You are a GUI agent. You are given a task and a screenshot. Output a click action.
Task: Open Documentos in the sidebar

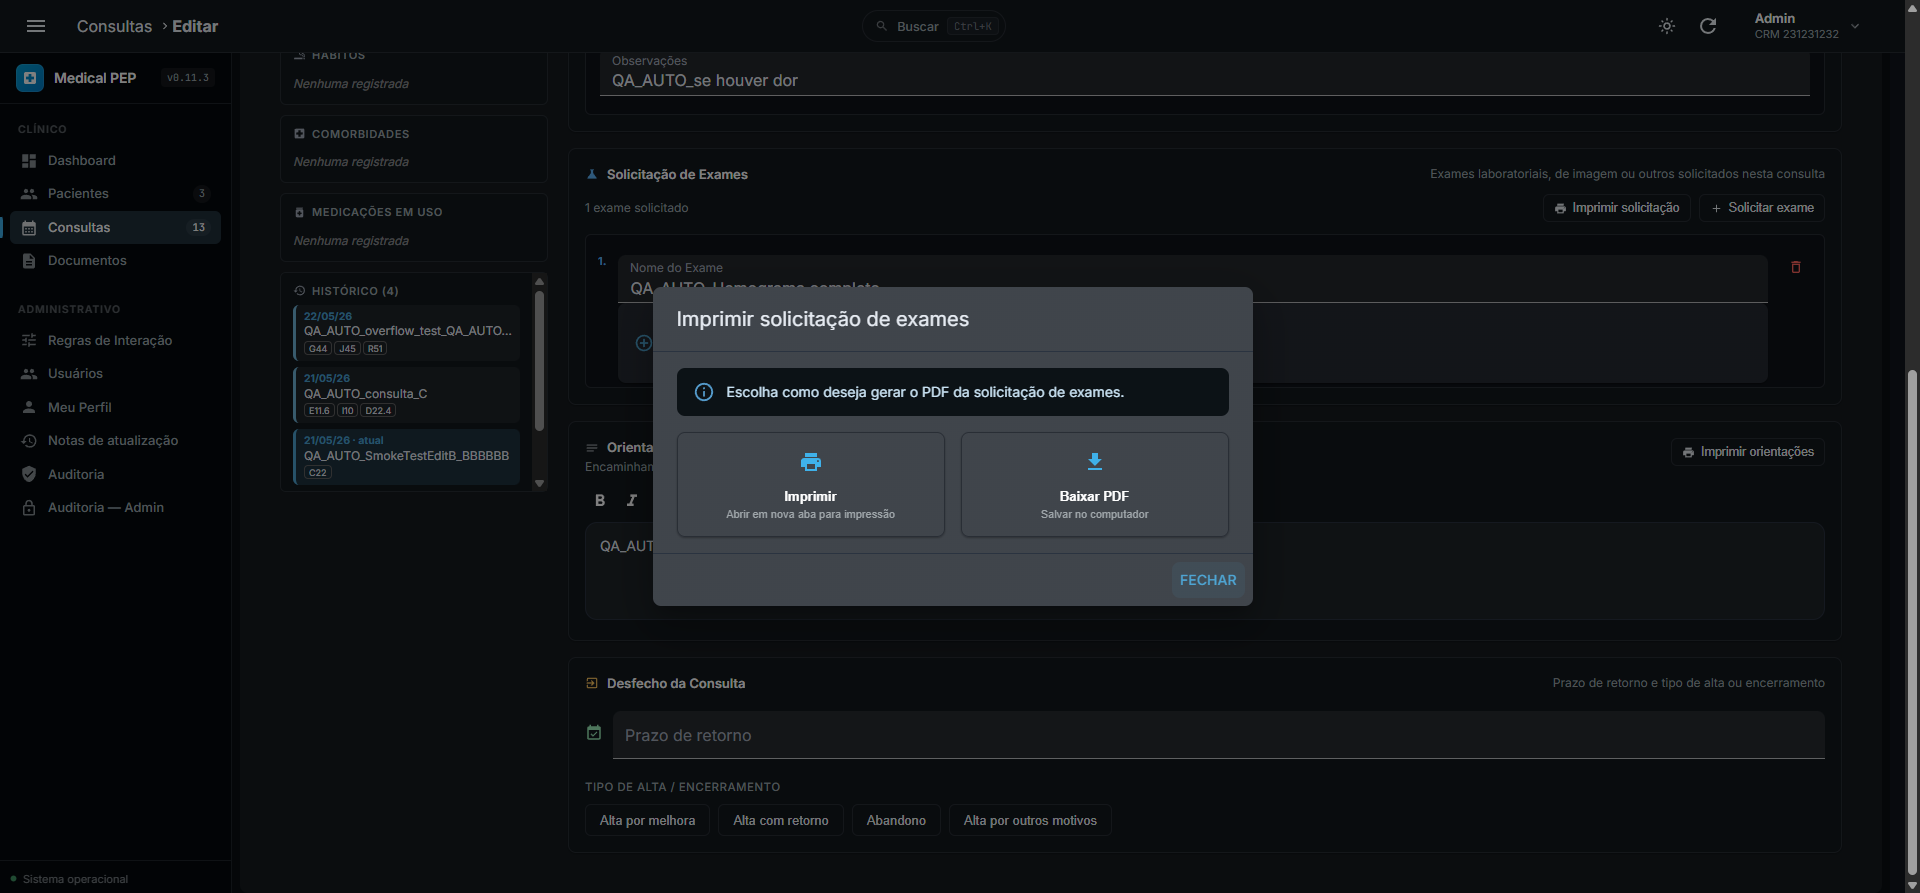point(115,260)
